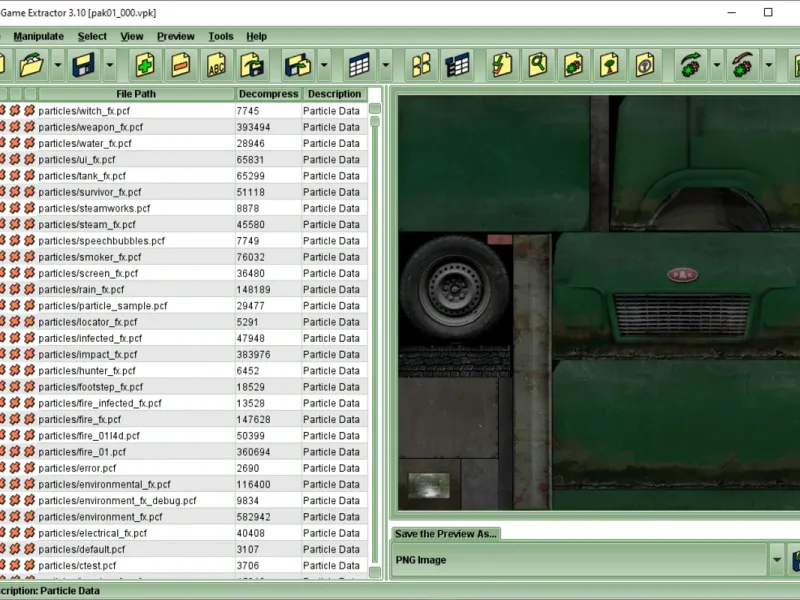The image size is (800, 600).
Task: Select row particles/survivor_fx.pcf
Action: pyautogui.click(x=183, y=192)
